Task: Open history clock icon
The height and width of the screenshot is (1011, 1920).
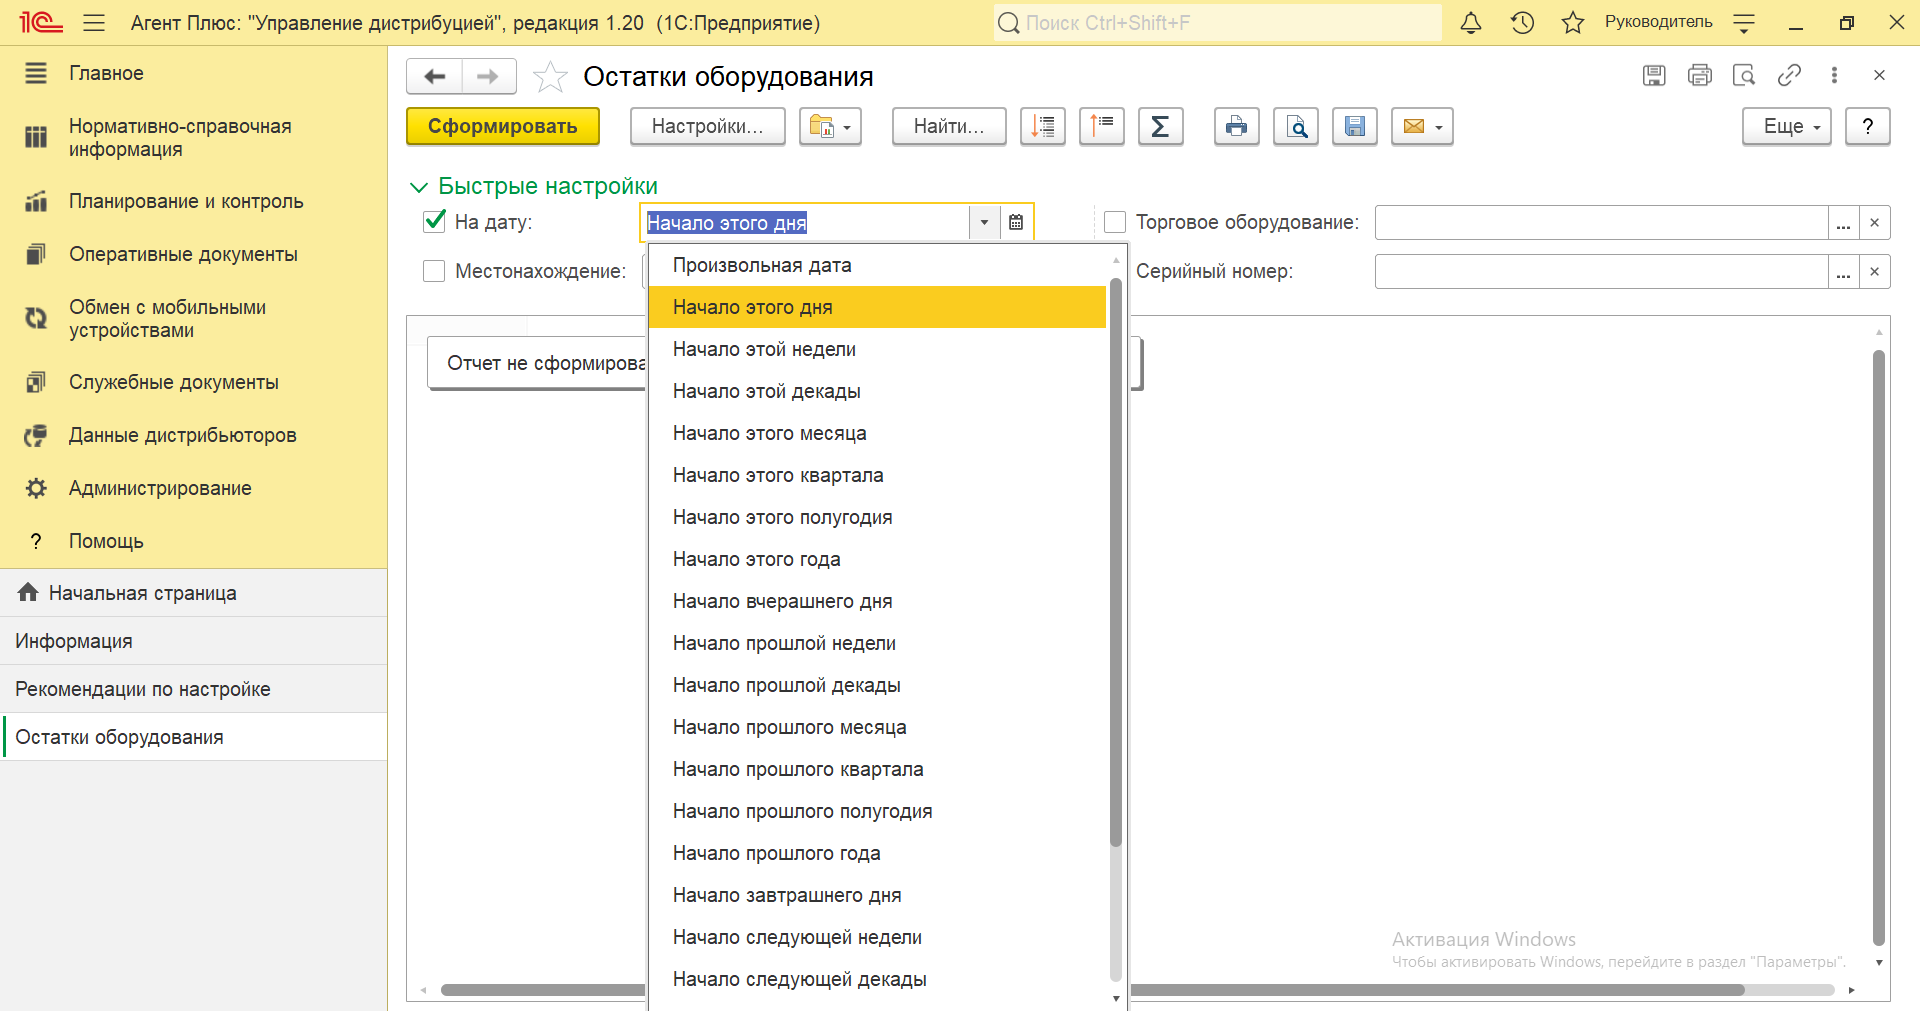Action: (x=1522, y=23)
